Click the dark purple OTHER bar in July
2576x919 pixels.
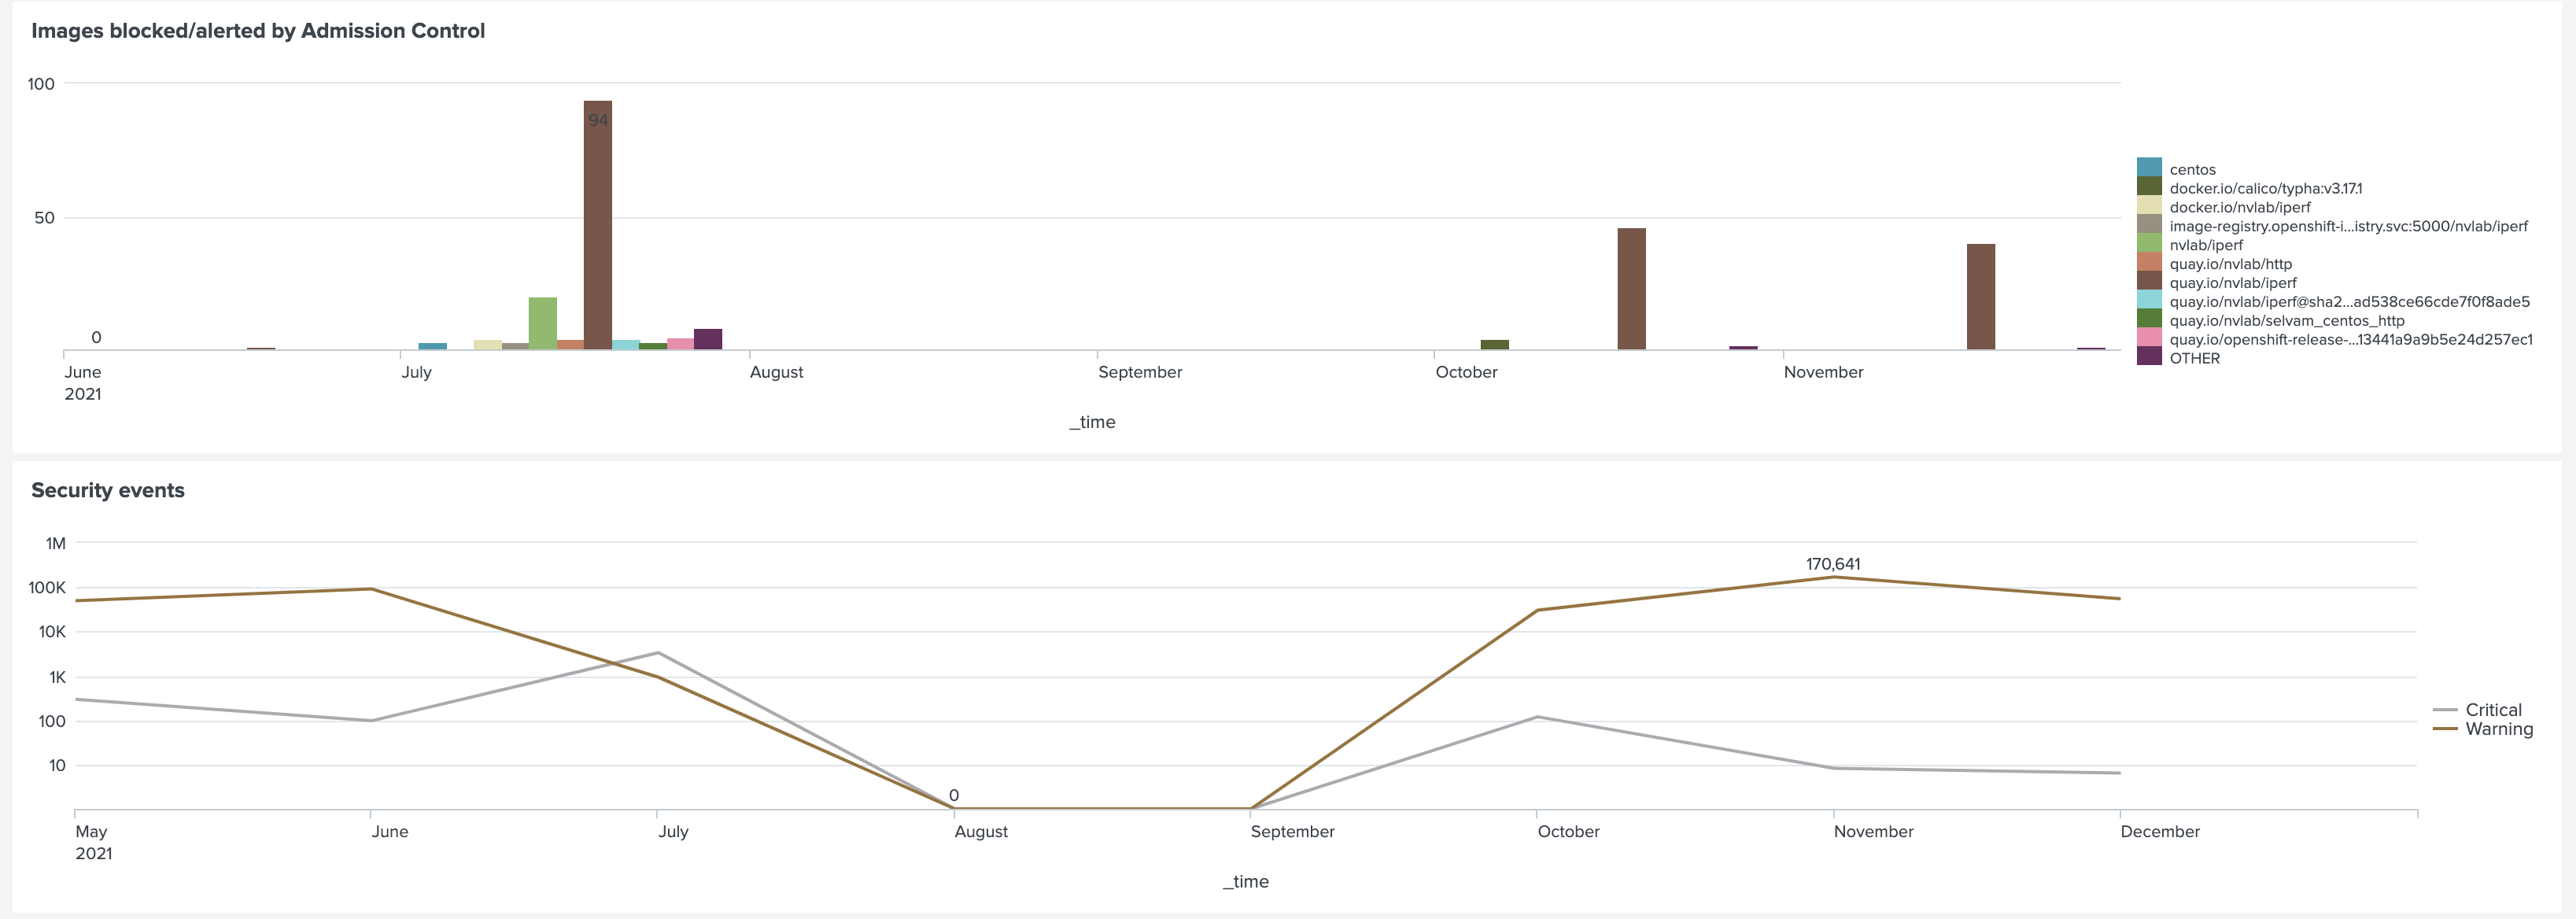[x=708, y=339]
